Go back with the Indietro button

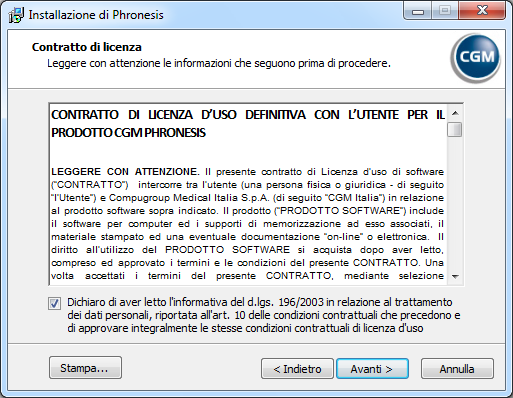pos(297,369)
